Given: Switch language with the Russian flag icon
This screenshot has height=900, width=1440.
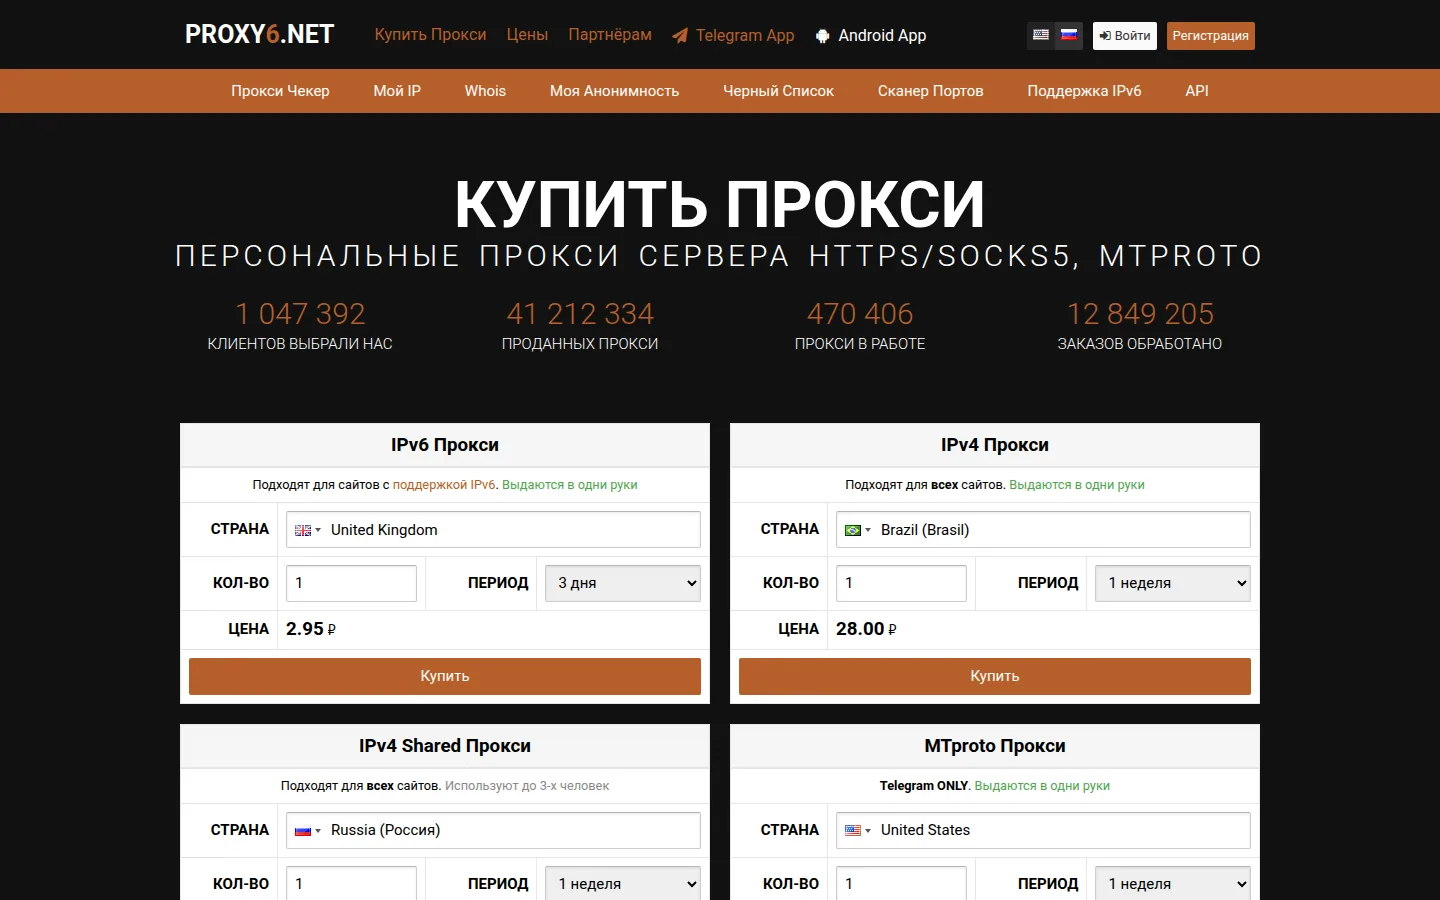Looking at the screenshot, I should coord(1069,35).
